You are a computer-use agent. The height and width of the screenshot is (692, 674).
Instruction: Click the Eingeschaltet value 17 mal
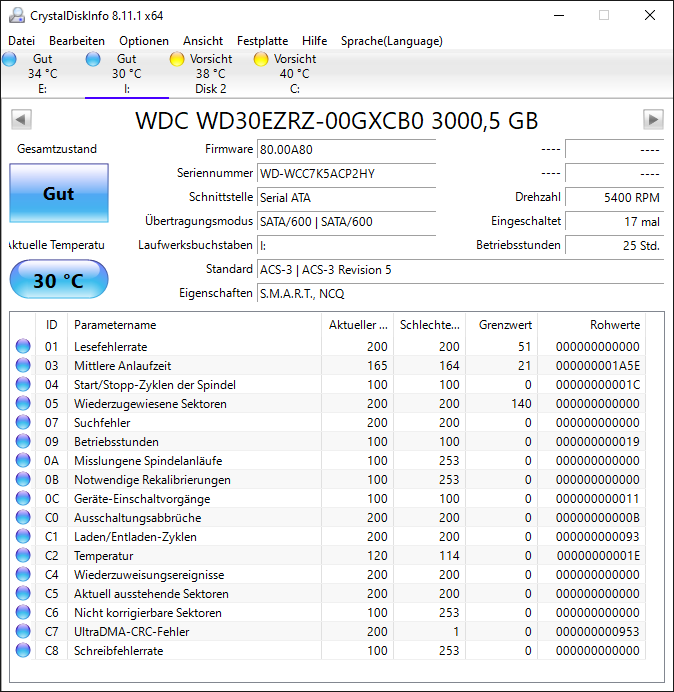[x=614, y=222]
